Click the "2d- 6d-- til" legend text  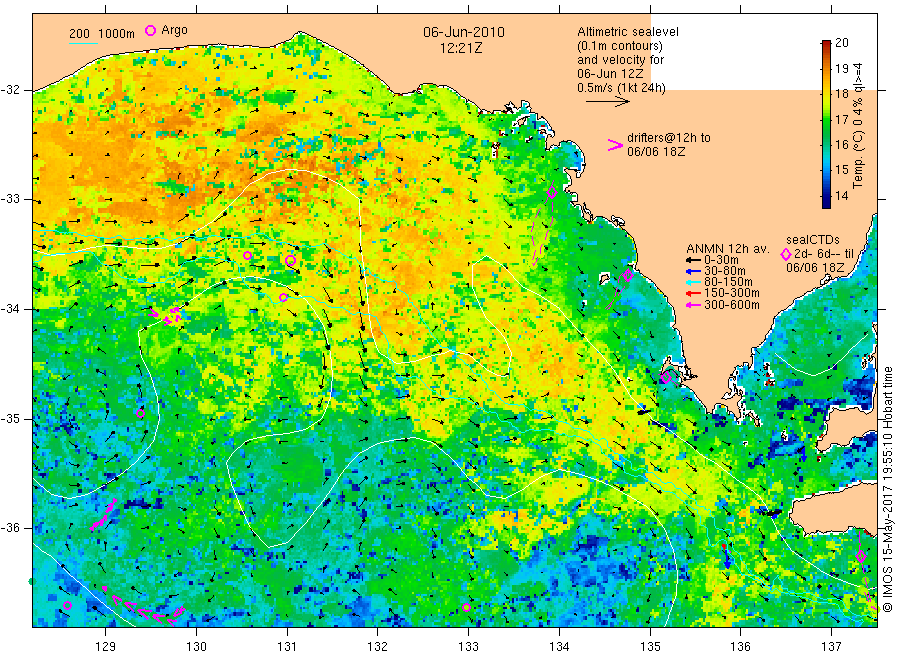pos(824,254)
